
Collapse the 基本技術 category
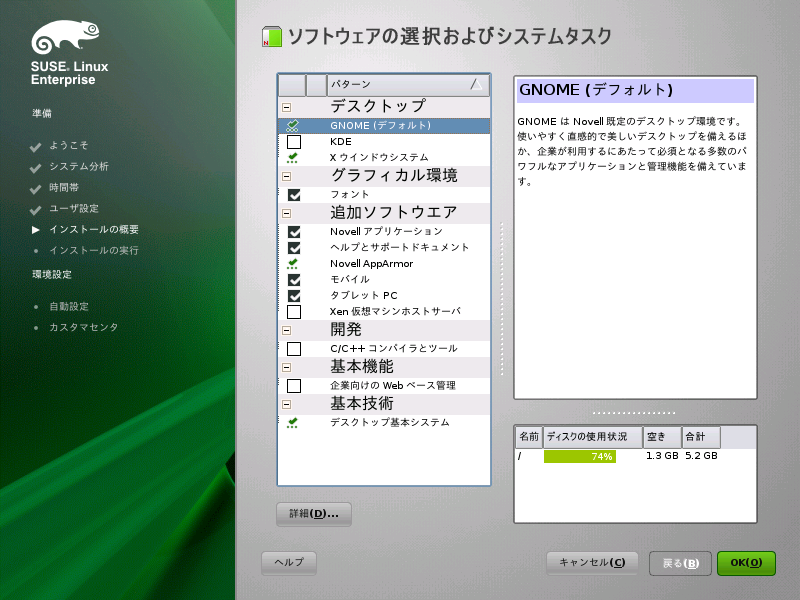287,405
